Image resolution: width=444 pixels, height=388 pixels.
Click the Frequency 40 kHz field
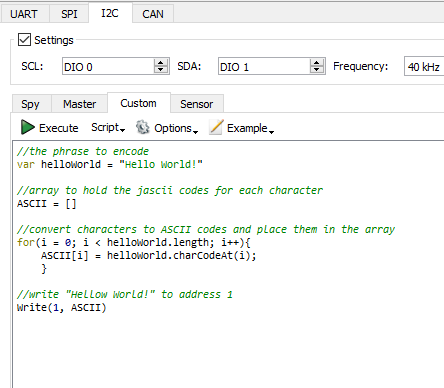click(x=424, y=67)
